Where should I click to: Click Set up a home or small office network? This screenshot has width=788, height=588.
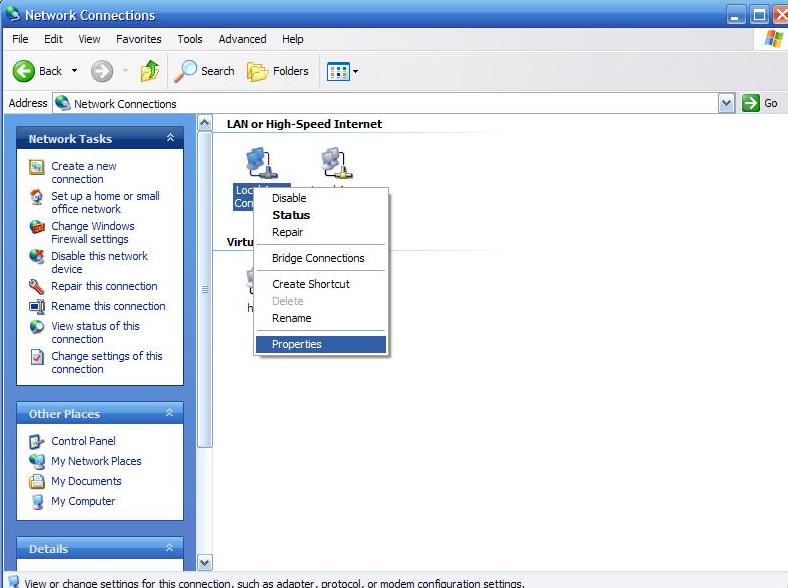(x=105, y=203)
